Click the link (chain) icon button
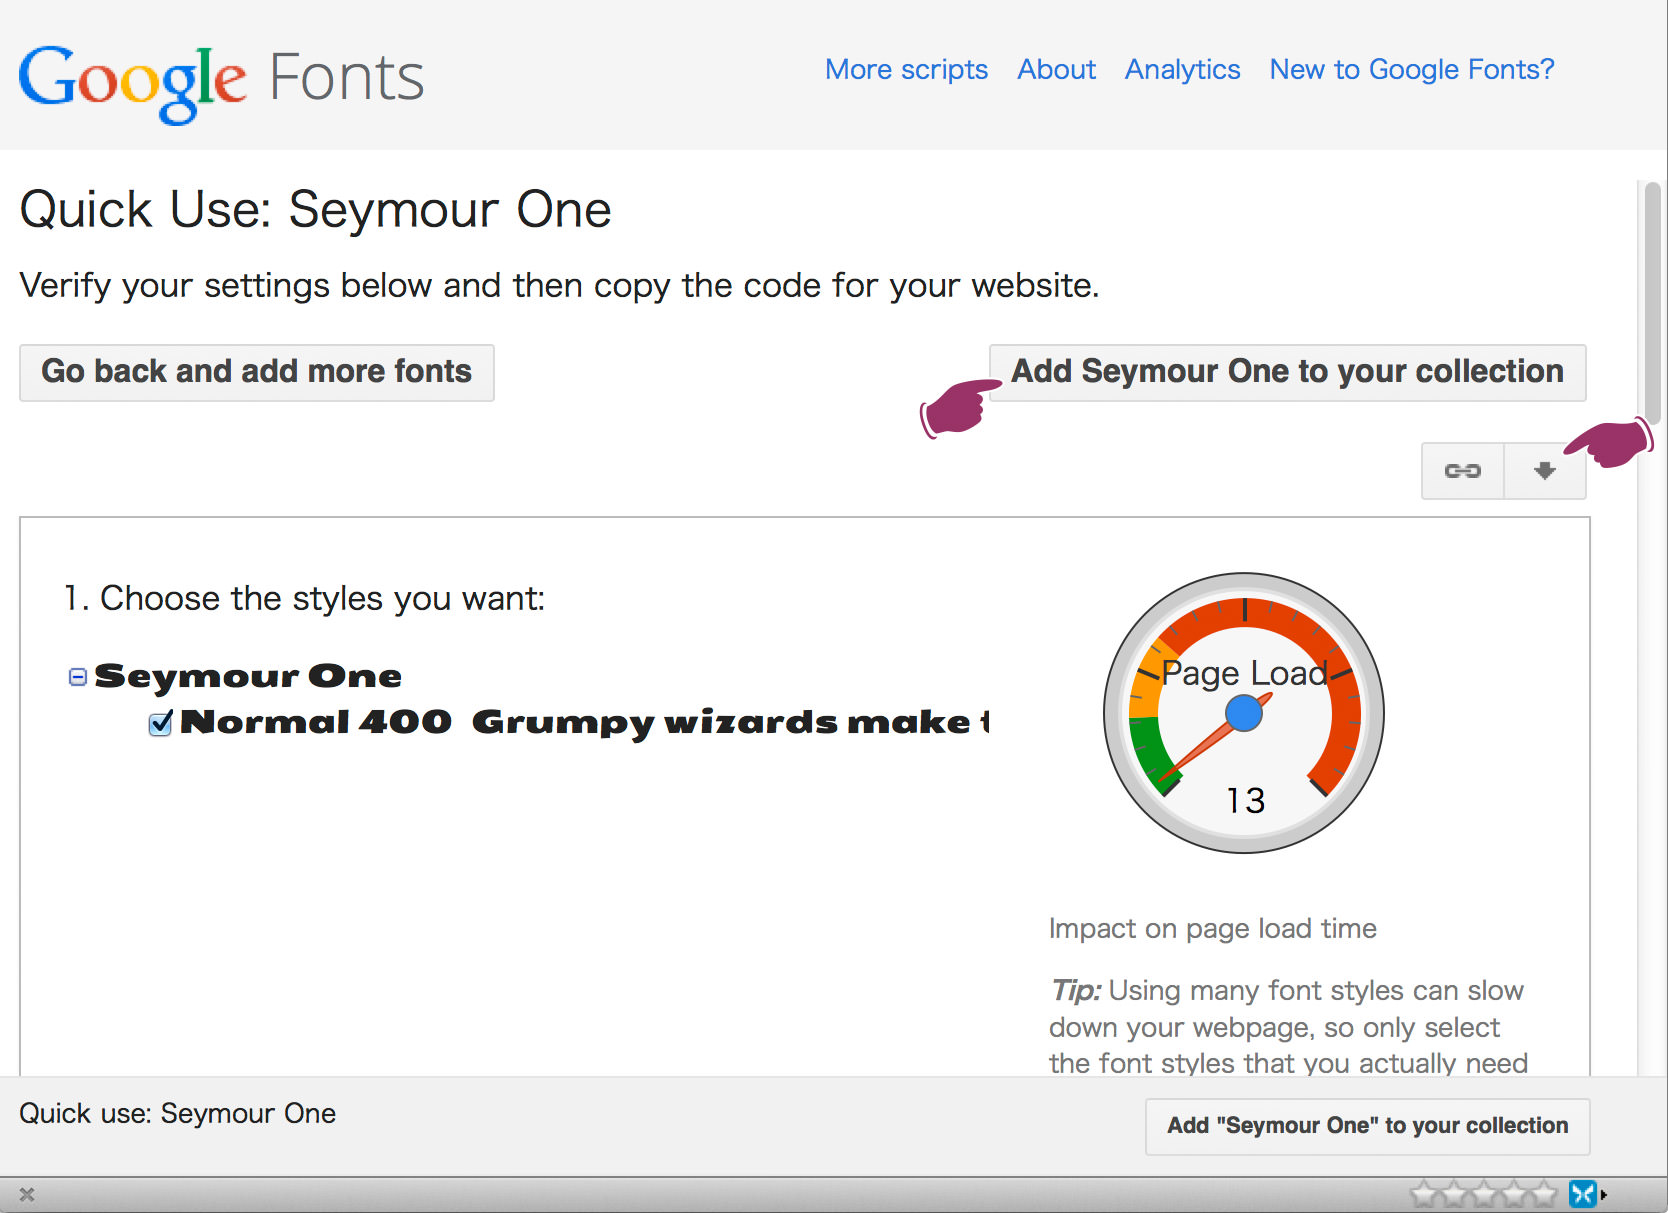This screenshot has height=1213, width=1668. pyautogui.click(x=1462, y=471)
